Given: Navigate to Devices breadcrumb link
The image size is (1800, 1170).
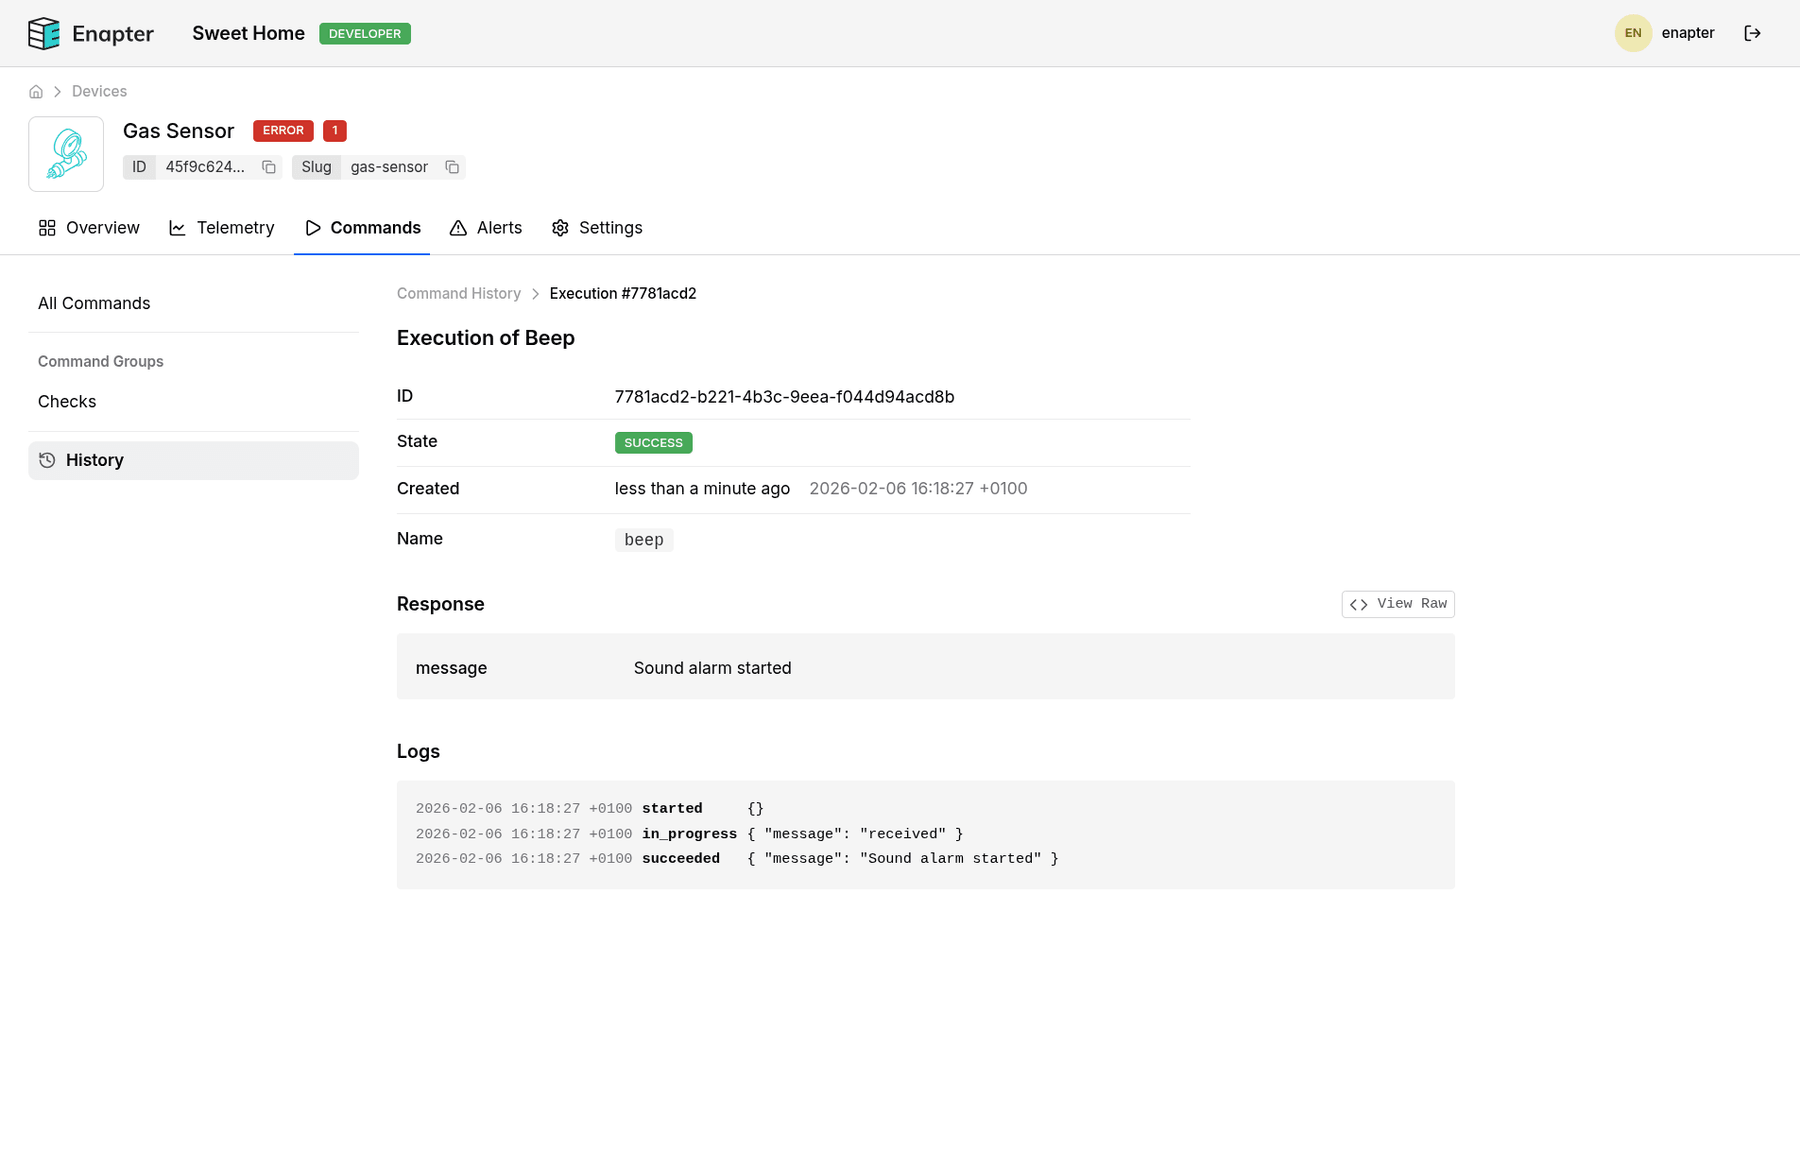Looking at the screenshot, I should pos(99,92).
